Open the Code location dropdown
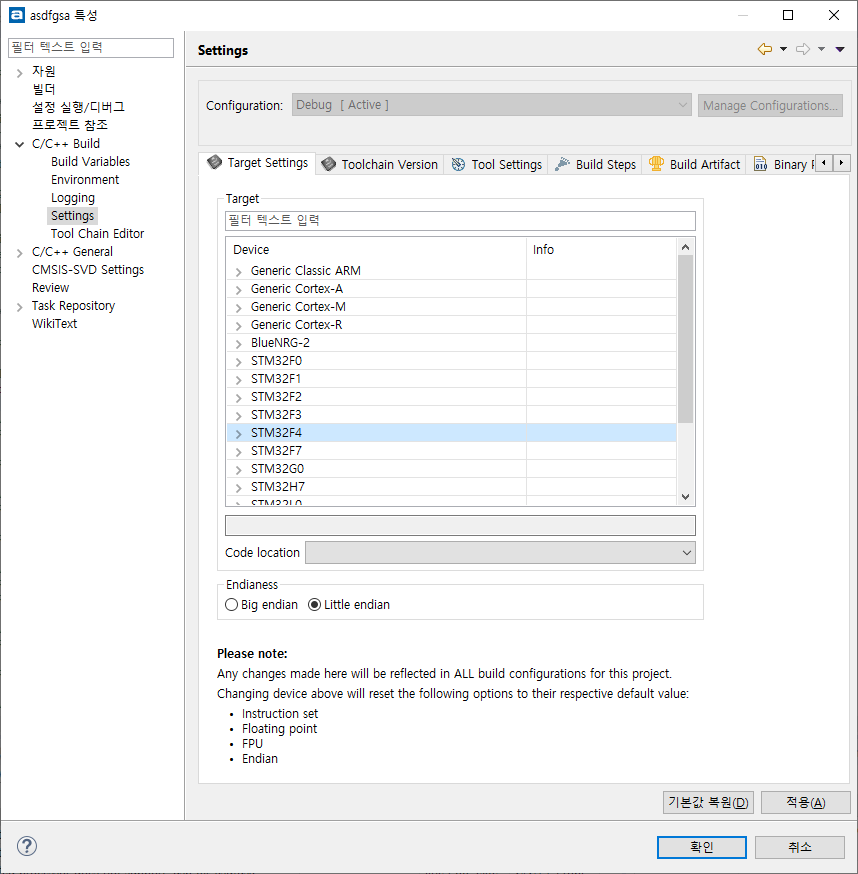This screenshot has height=874, width=858. 500,552
